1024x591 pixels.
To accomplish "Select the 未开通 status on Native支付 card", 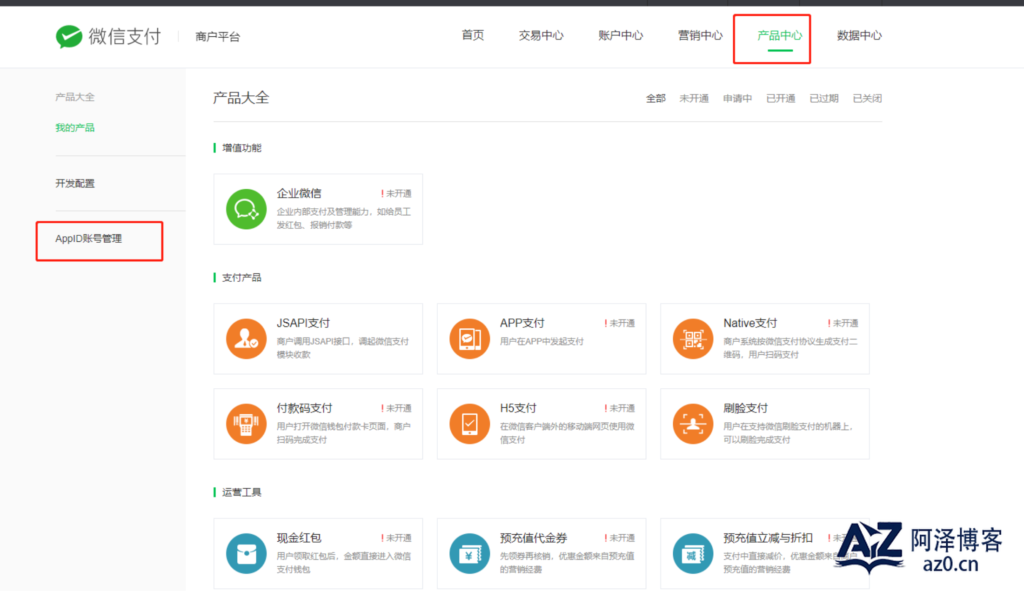I will [x=843, y=323].
